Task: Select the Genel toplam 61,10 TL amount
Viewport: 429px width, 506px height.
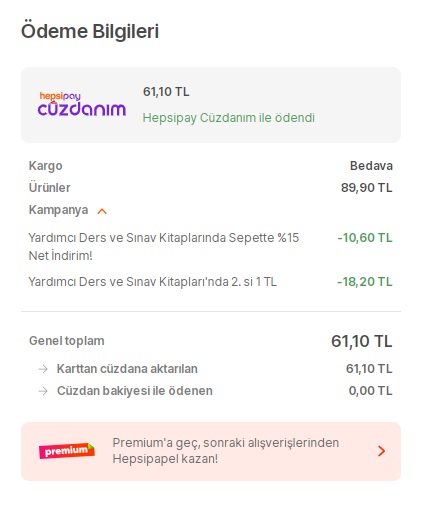Action: [x=362, y=341]
